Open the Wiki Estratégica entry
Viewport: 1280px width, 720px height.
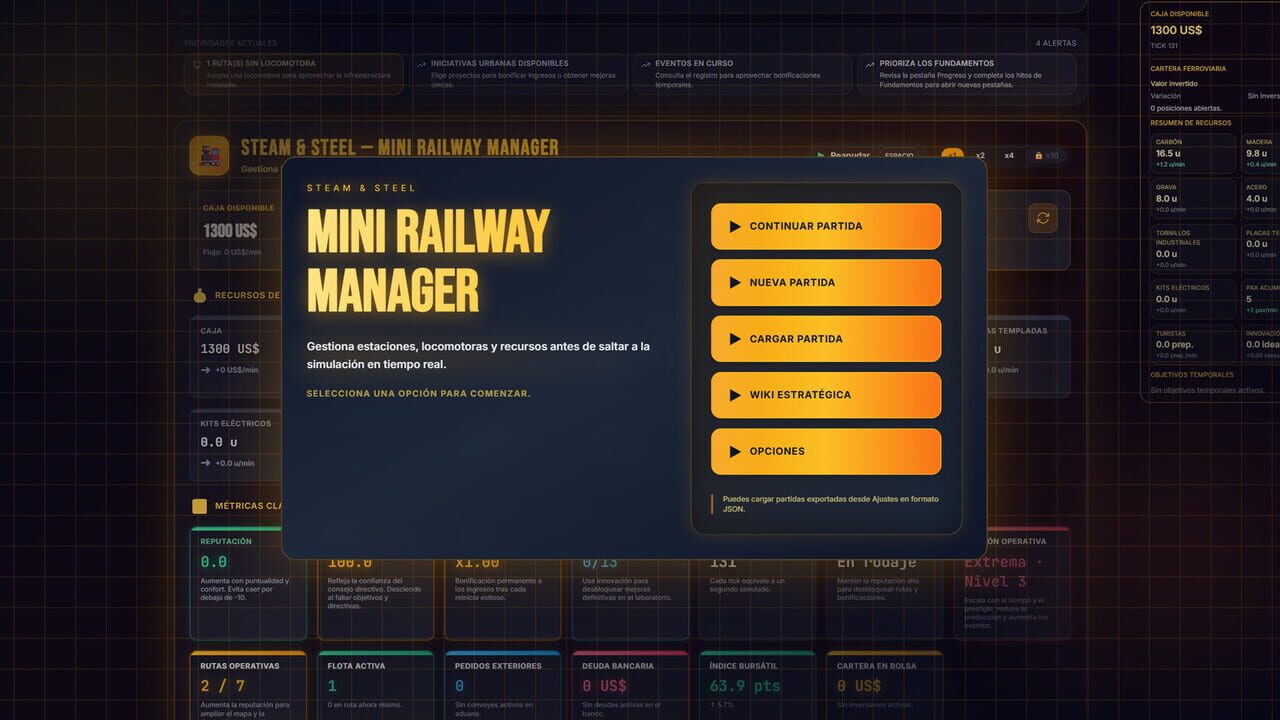pos(826,394)
